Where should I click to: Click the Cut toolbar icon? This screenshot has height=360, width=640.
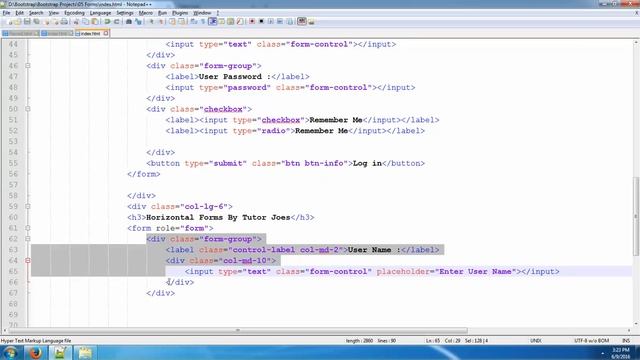pos(76,21)
